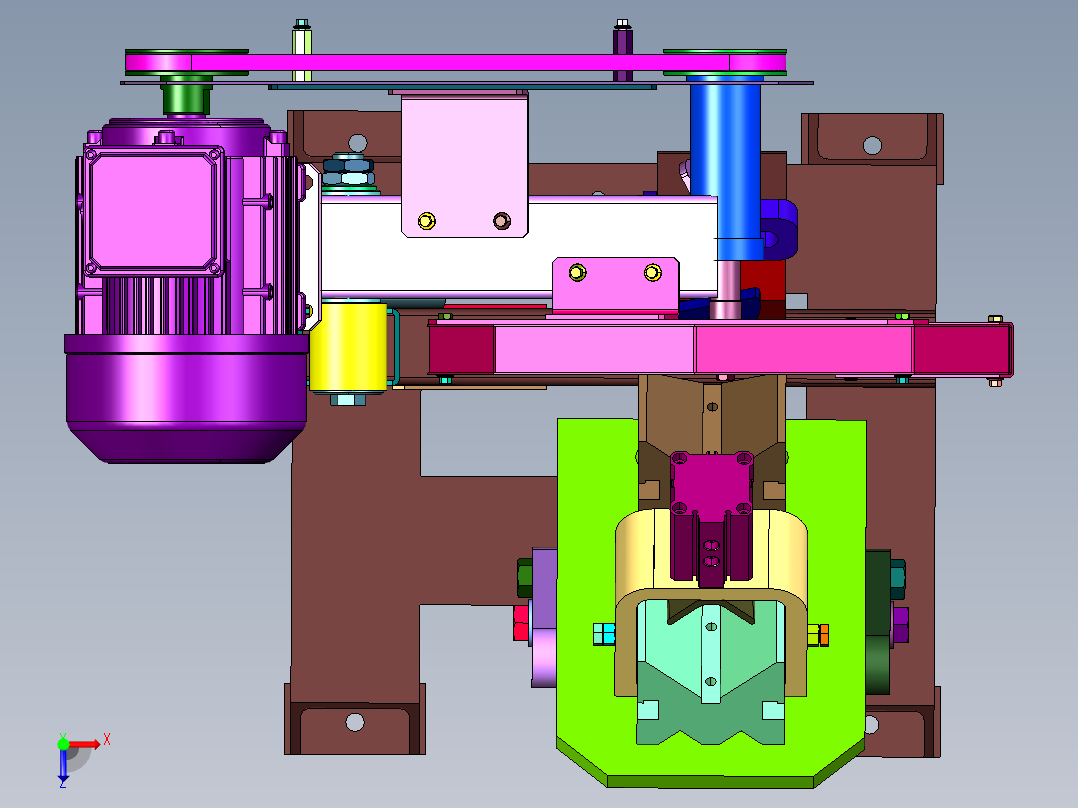
Task: Select the lavender side plate left of base
Action: tap(544, 618)
